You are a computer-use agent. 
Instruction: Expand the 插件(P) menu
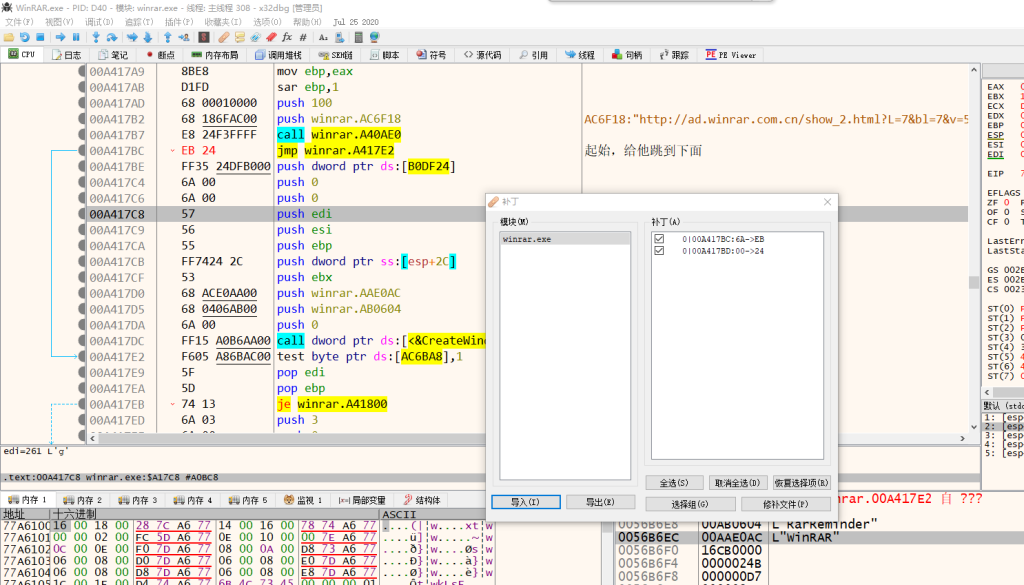pyautogui.click(x=179, y=22)
